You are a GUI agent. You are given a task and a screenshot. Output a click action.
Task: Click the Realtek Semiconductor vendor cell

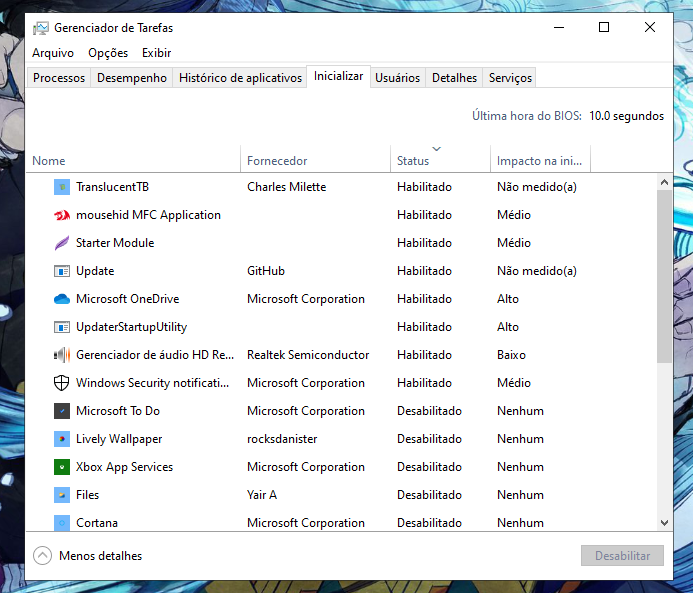coord(308,355)
